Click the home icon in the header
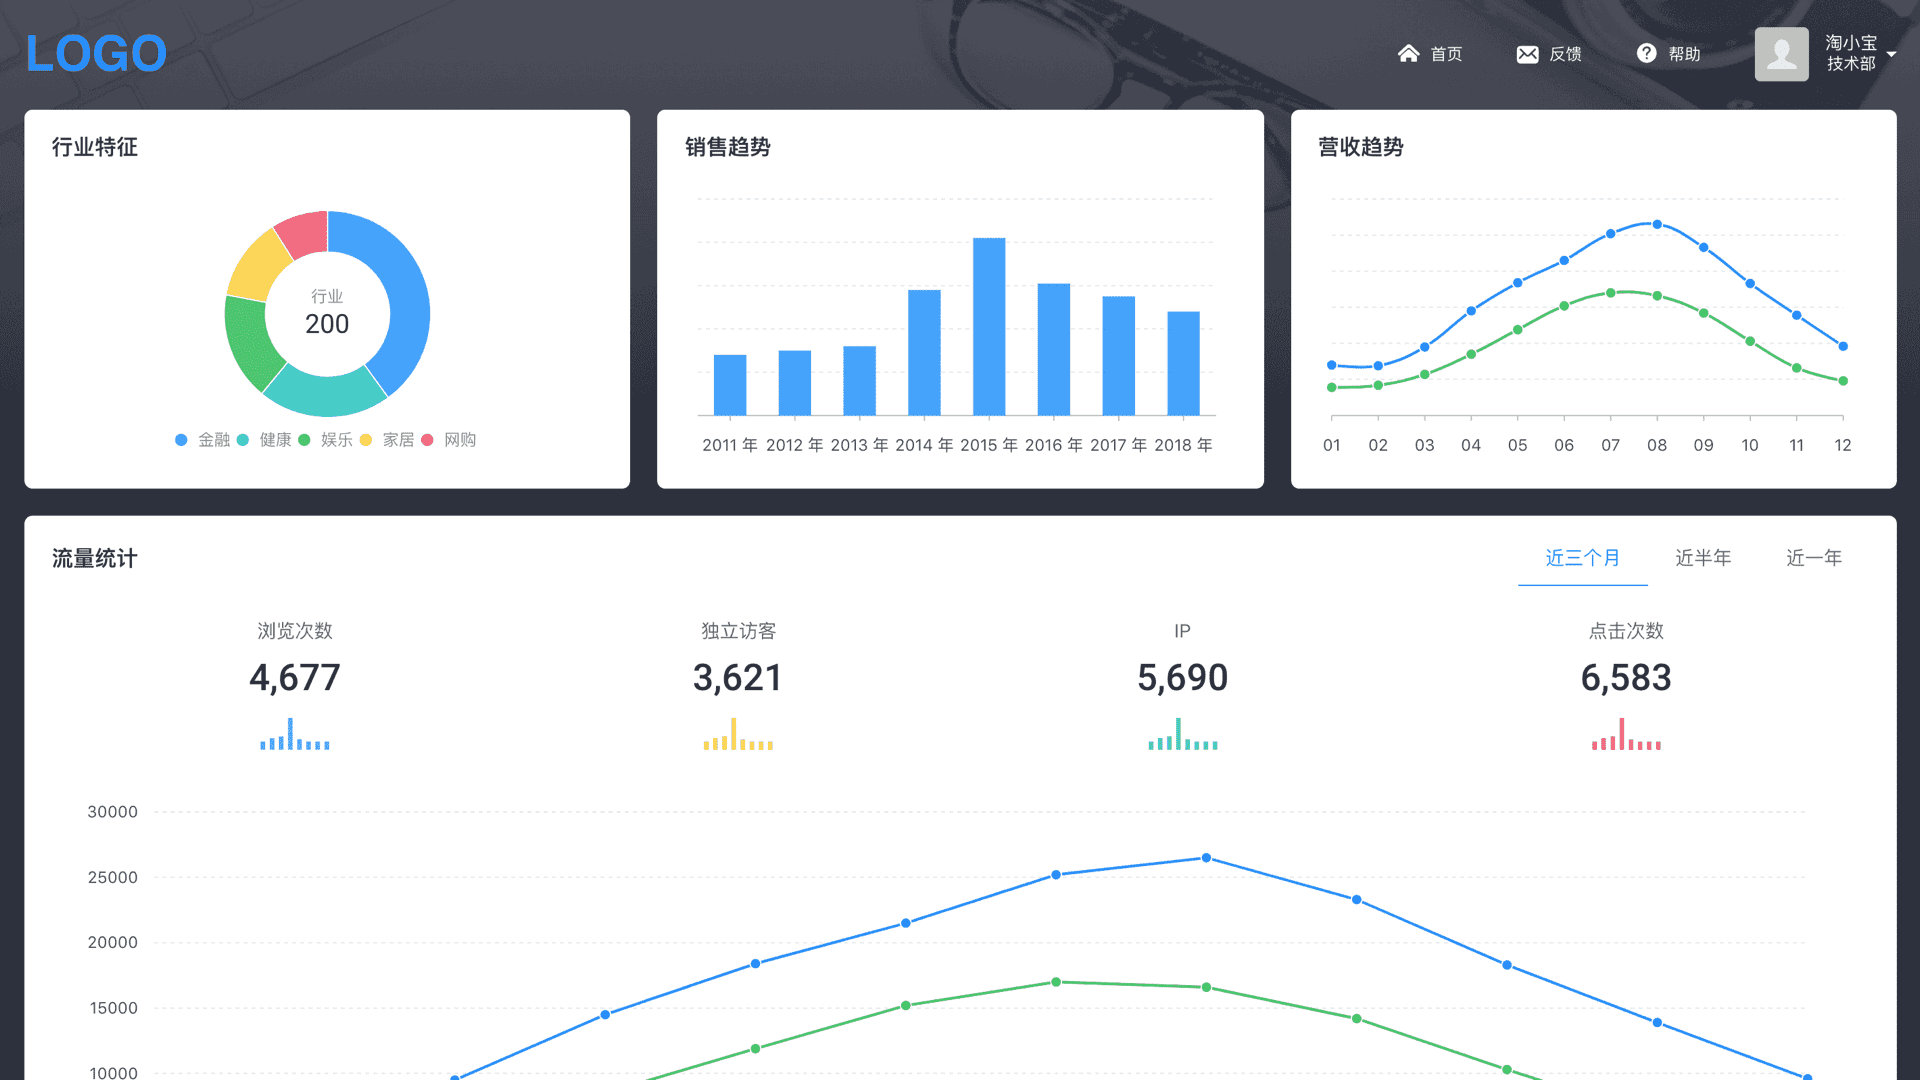This screenshot has height=1080, width=1920. pos(1408,54)
